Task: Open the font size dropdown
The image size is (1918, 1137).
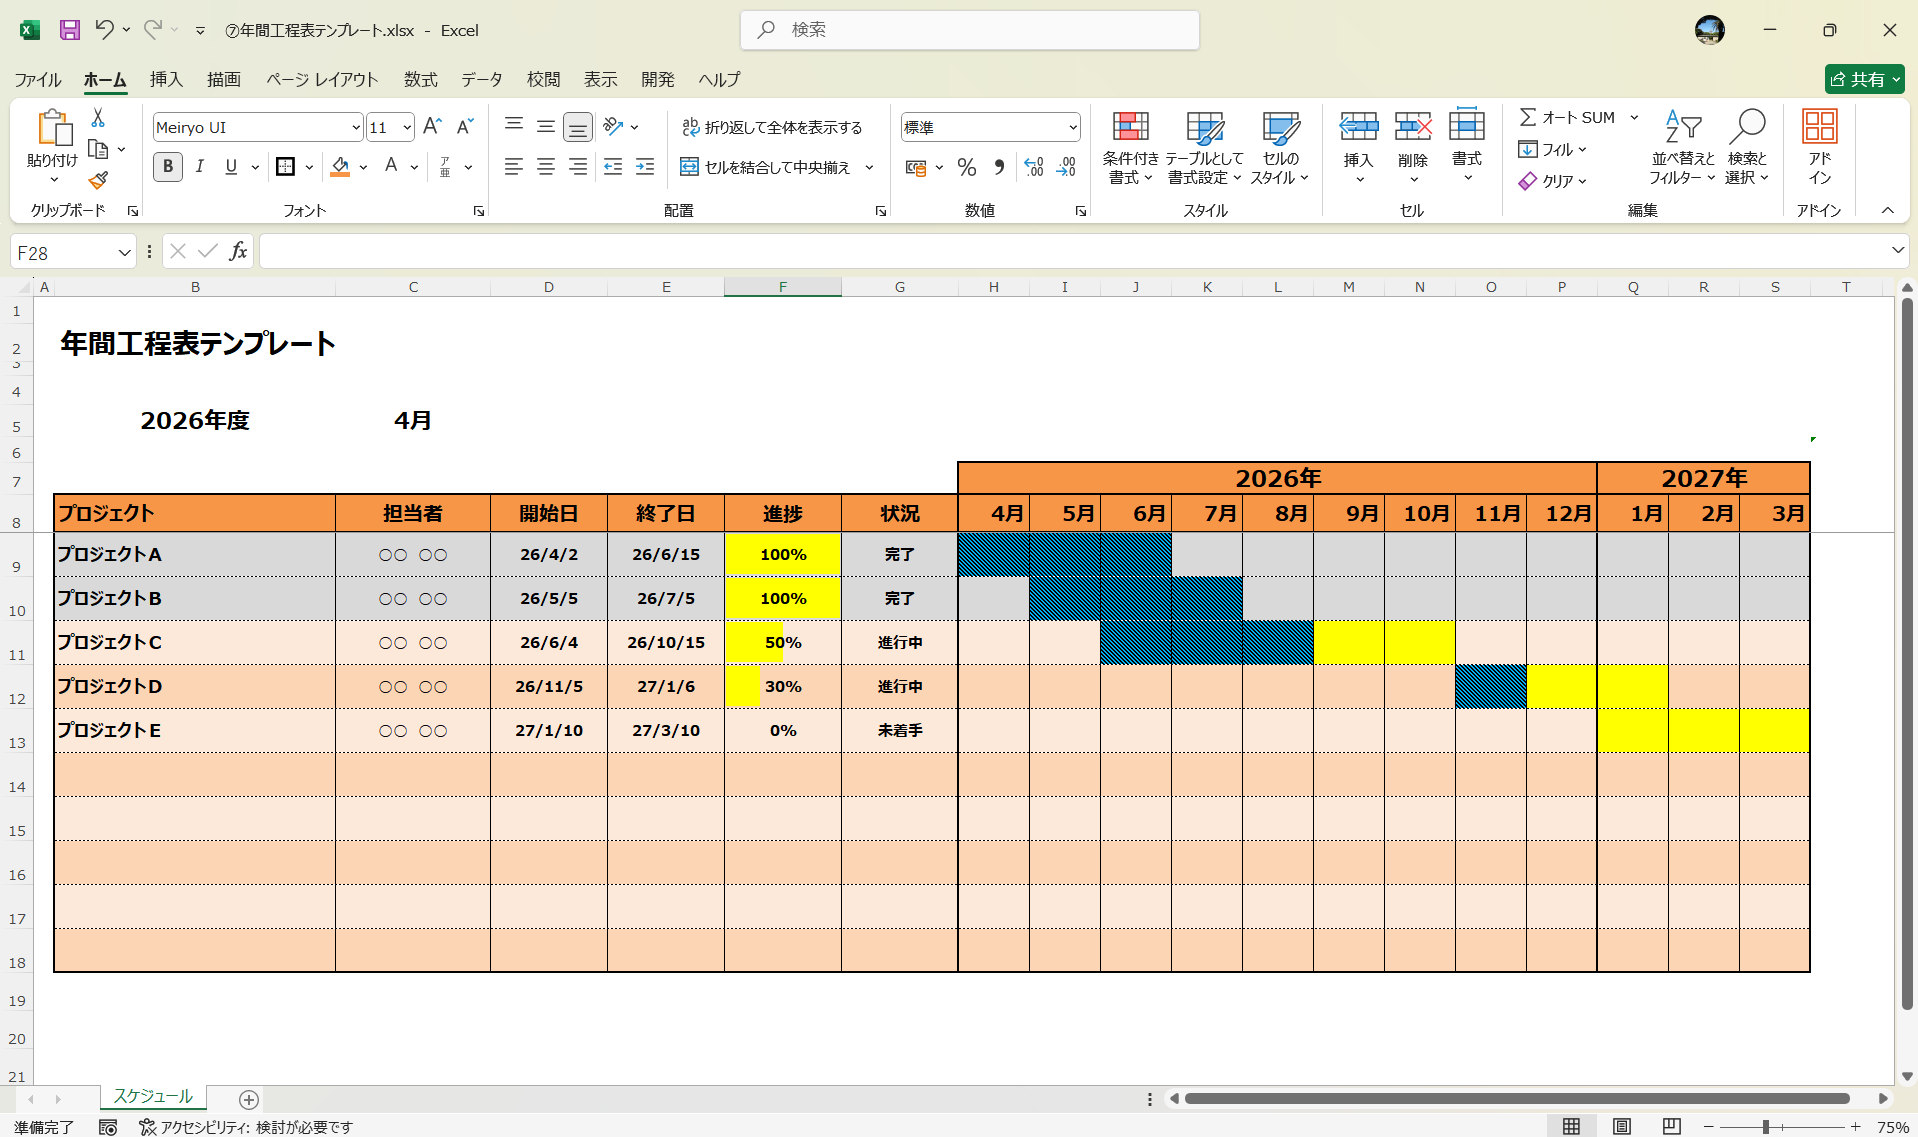Action: (x=404, y=127)
